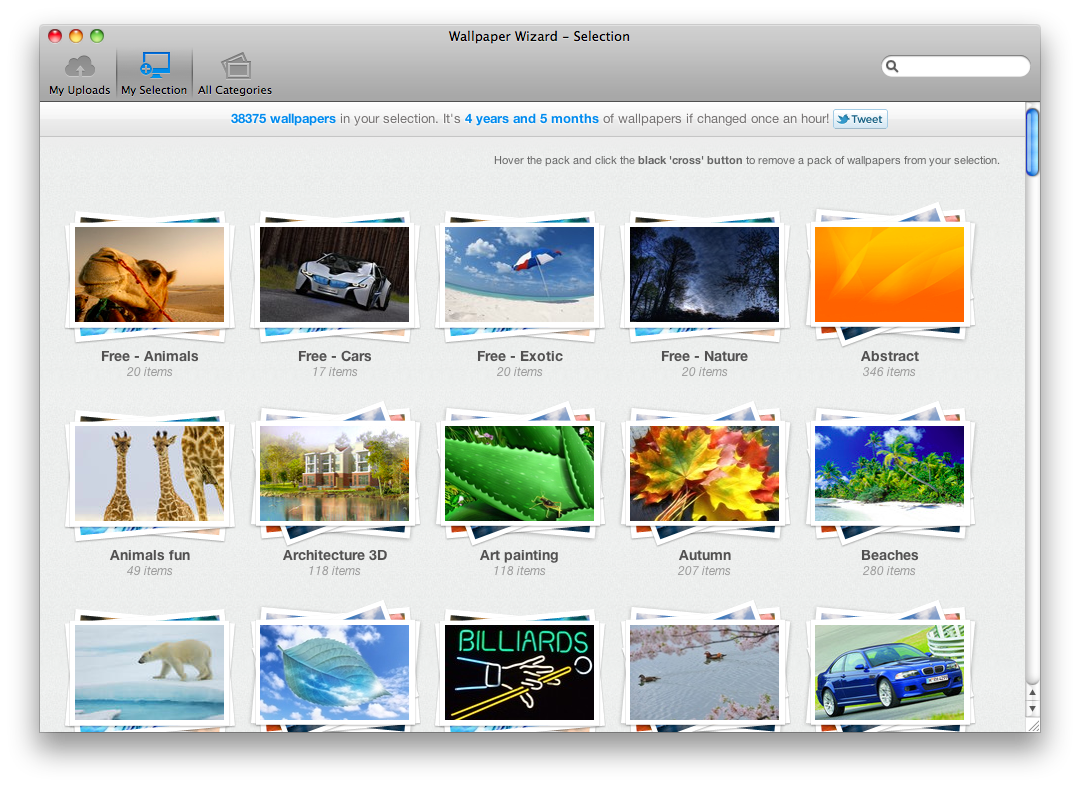The height and width of the screenshot is (787, 1080).
Task: Select the Architecture 3D pack
Action: (x=334, y=473)
